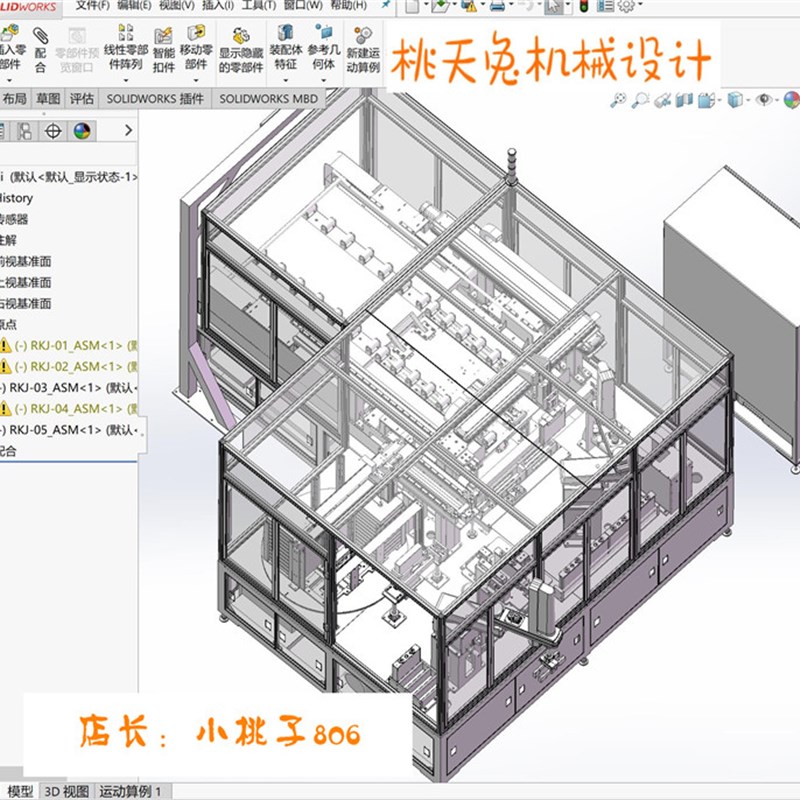Toggle visibility with the Hide/Show Items eye icon
This screenshot has width=800, height=800.
(x=762, y=100)
